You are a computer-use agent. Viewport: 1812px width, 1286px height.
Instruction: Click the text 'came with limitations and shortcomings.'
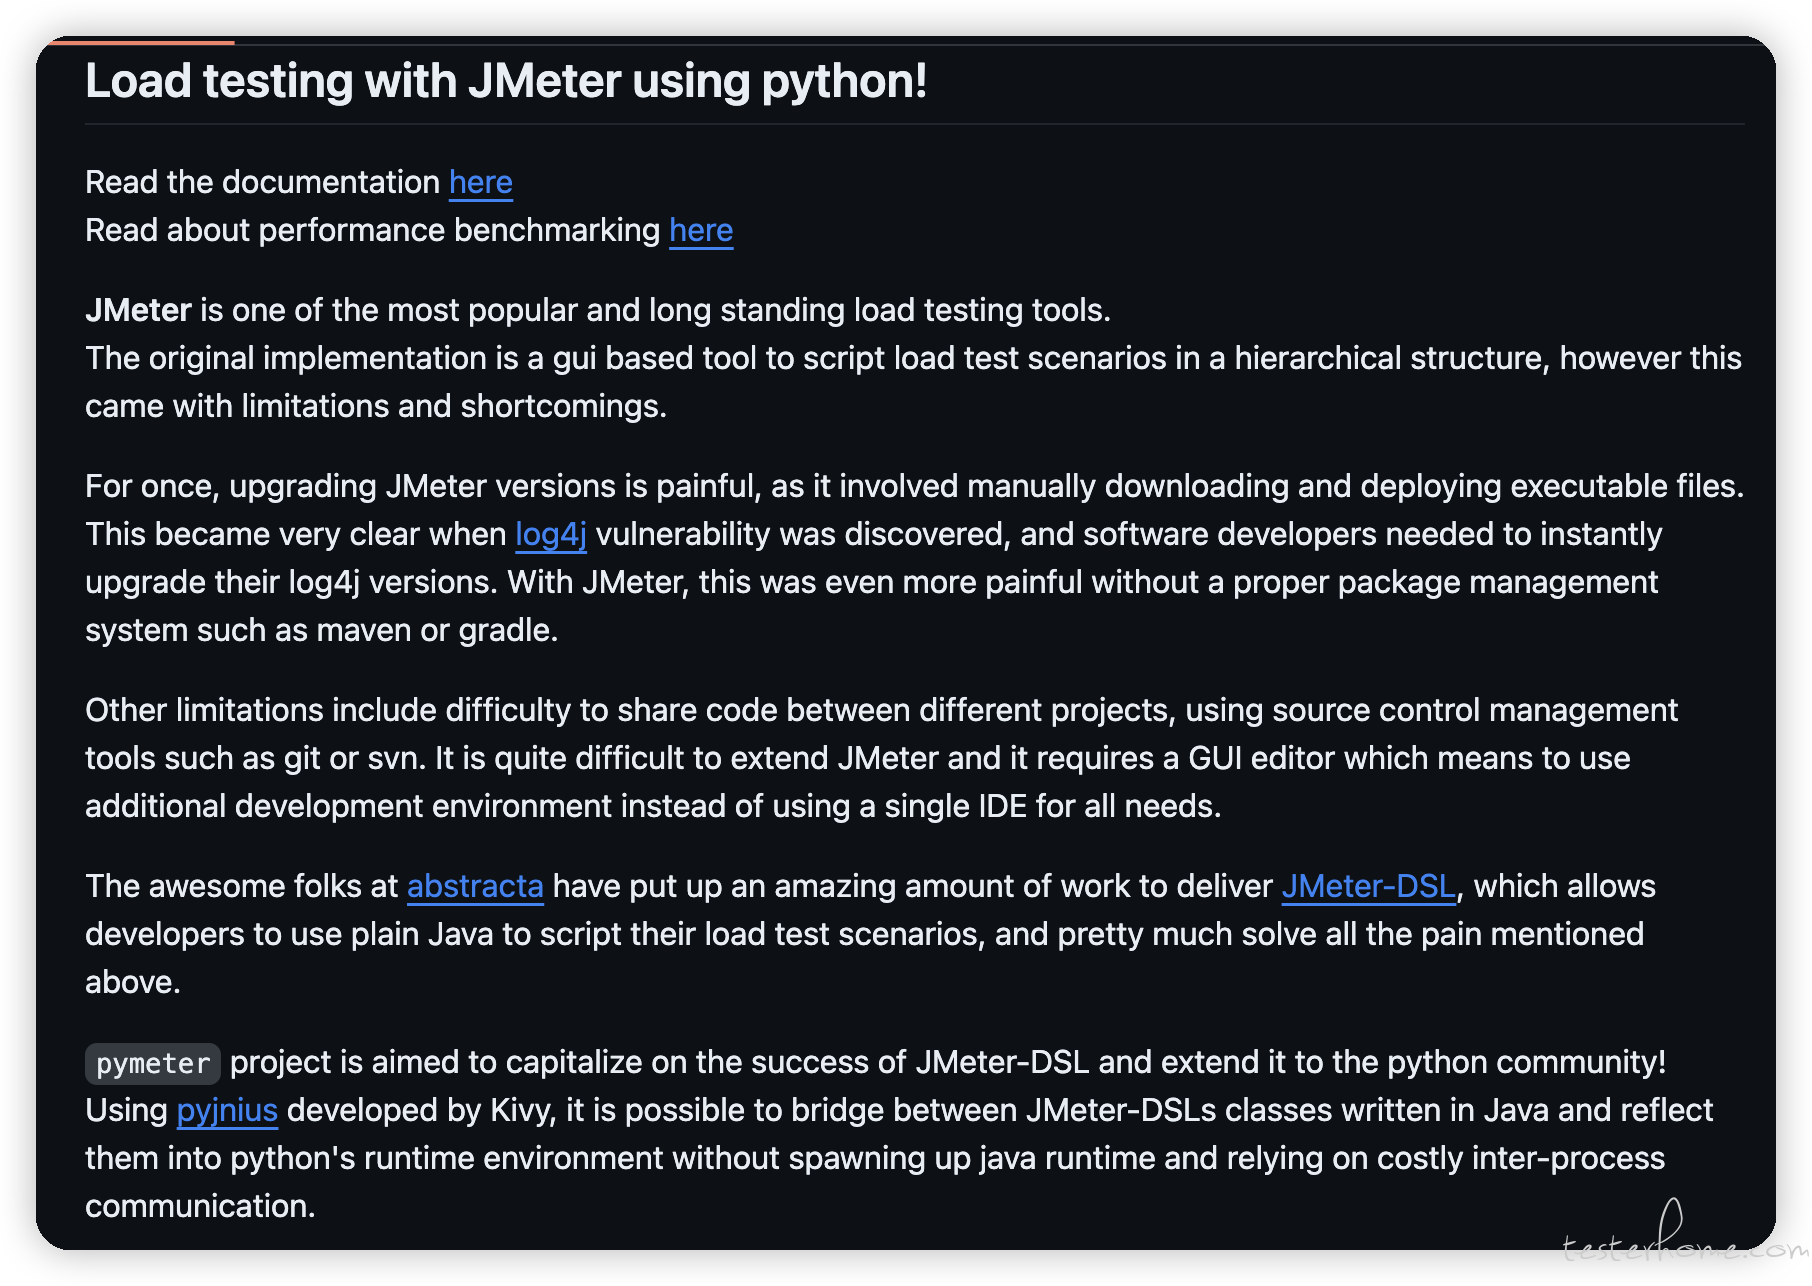[376, 407]
